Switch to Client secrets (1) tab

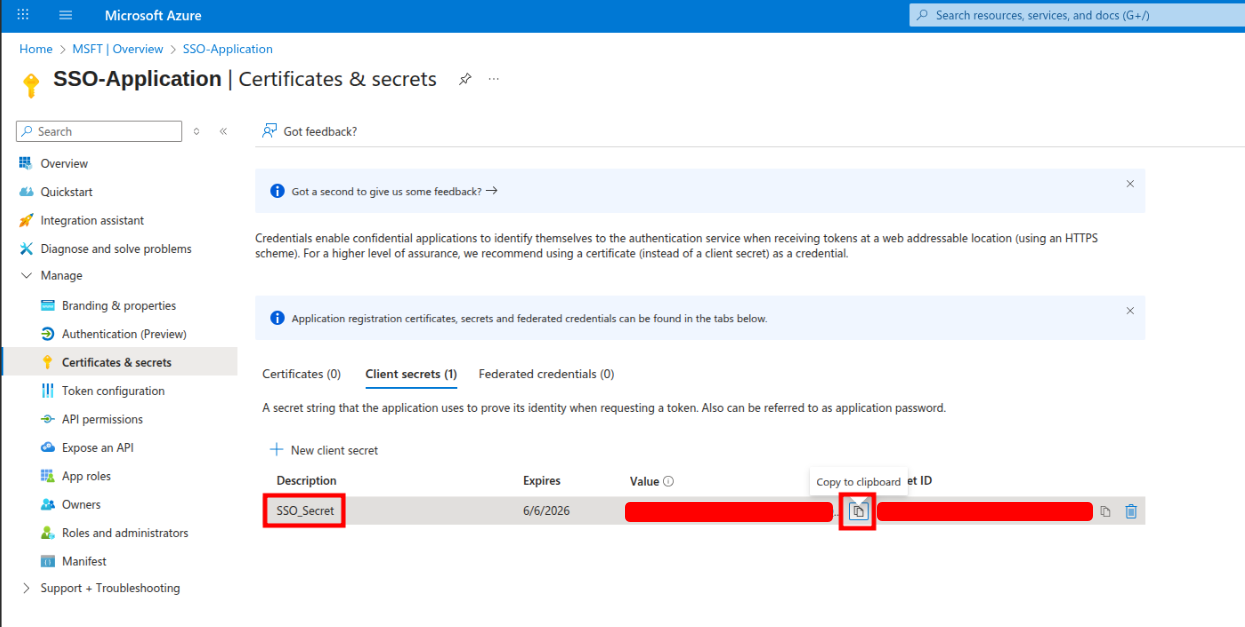pos(411,374)
